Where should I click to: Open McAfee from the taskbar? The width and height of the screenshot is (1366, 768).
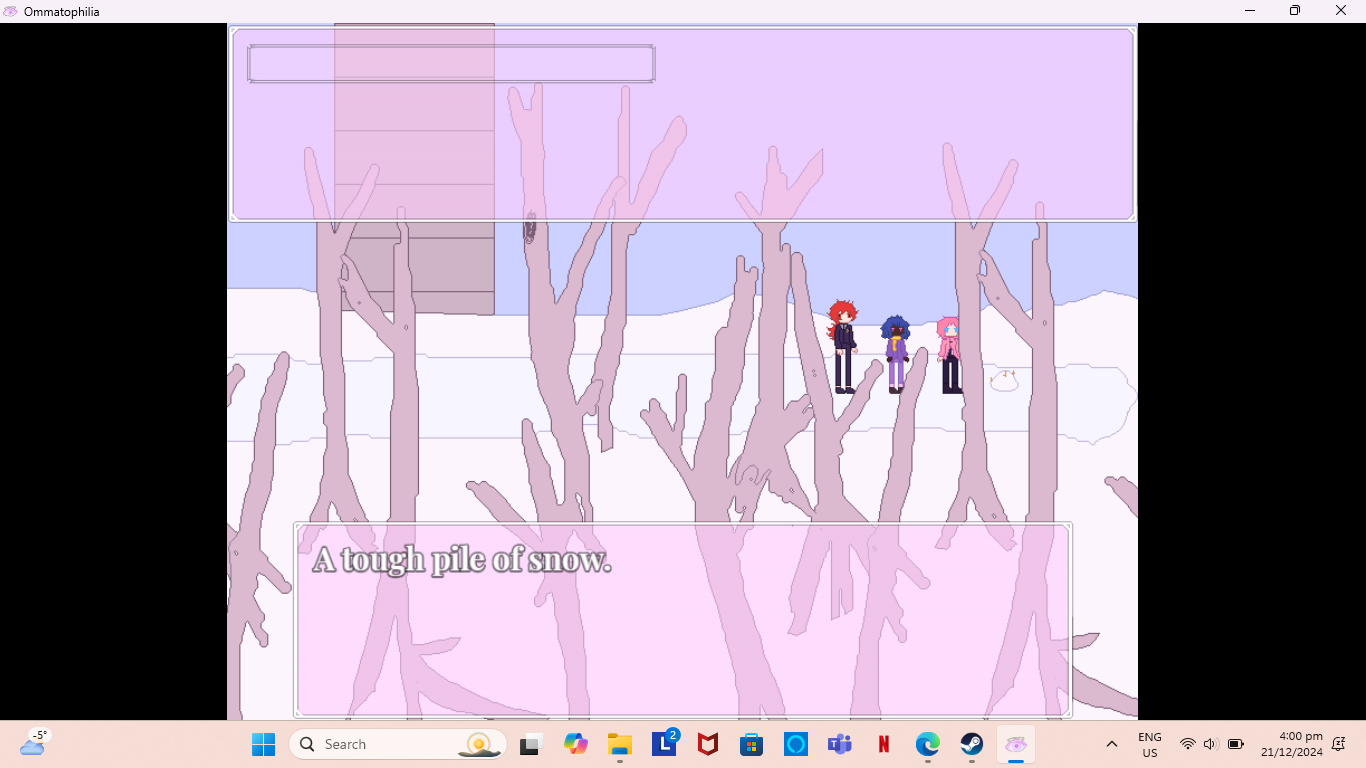[x=708, y=744]
